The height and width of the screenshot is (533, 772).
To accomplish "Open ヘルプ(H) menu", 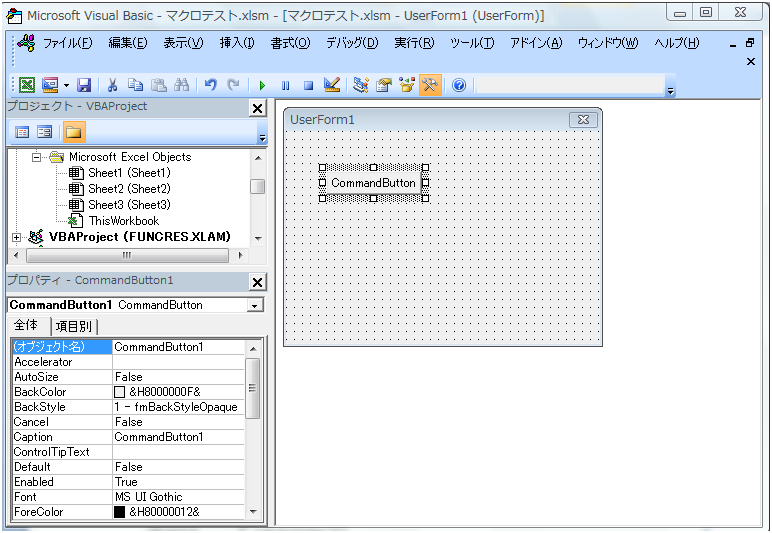I will (x=676, y=43).
